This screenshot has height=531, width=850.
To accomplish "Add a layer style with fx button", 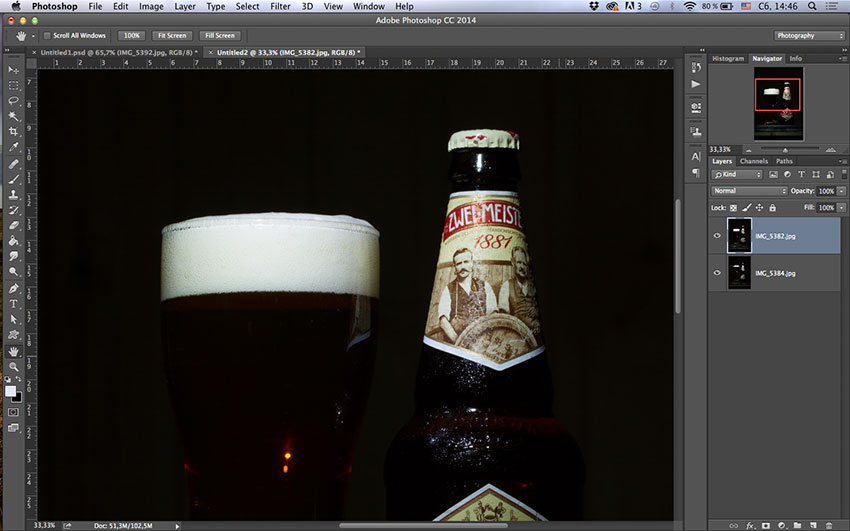I will [750, 526].
